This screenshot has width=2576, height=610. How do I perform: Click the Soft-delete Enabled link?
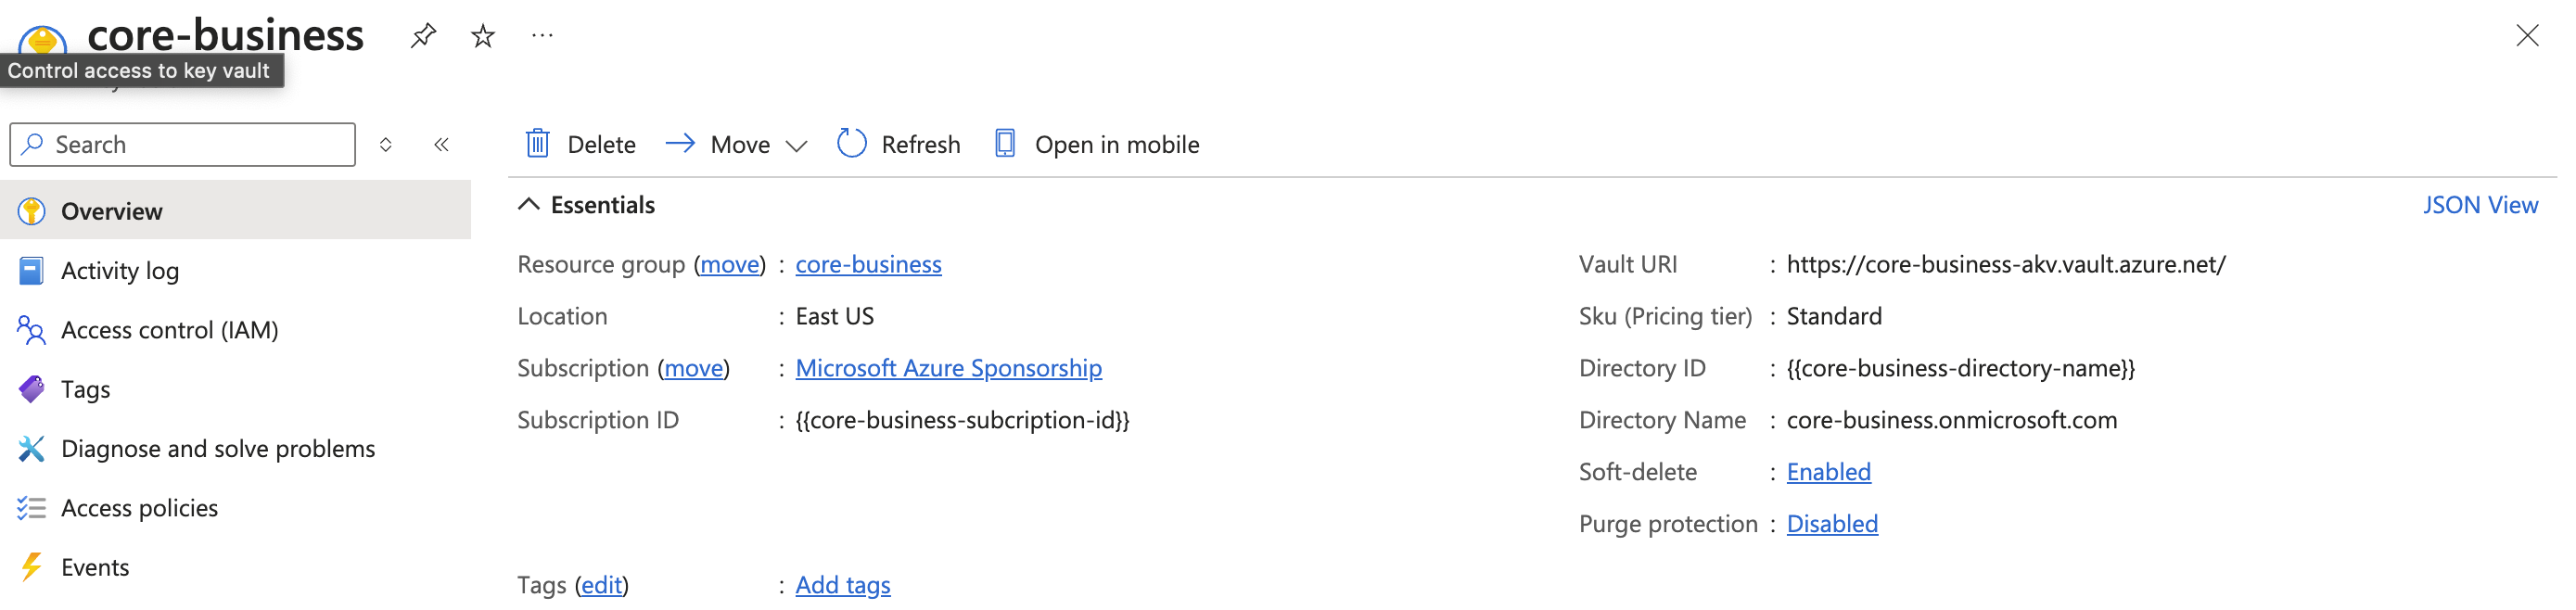click(x=1828, y=472)
